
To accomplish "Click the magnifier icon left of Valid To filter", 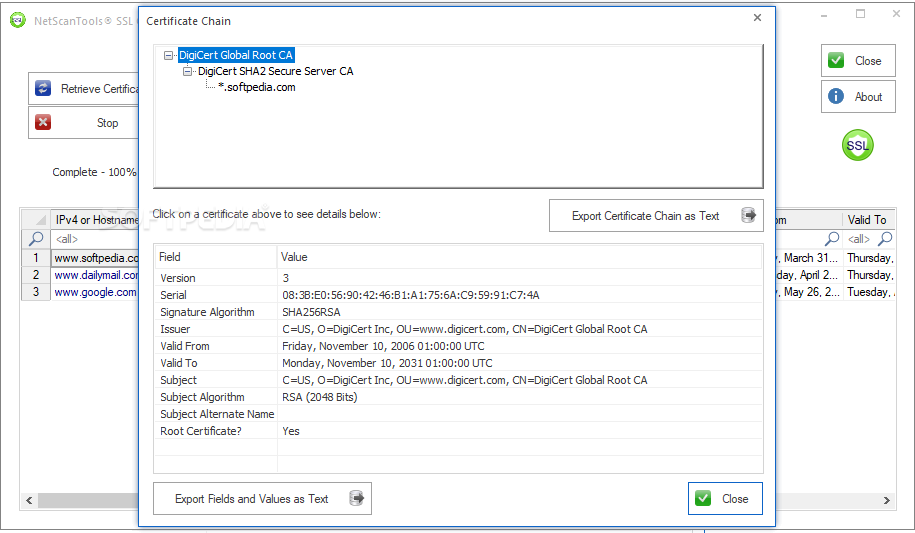I will (x=832, y=238).
